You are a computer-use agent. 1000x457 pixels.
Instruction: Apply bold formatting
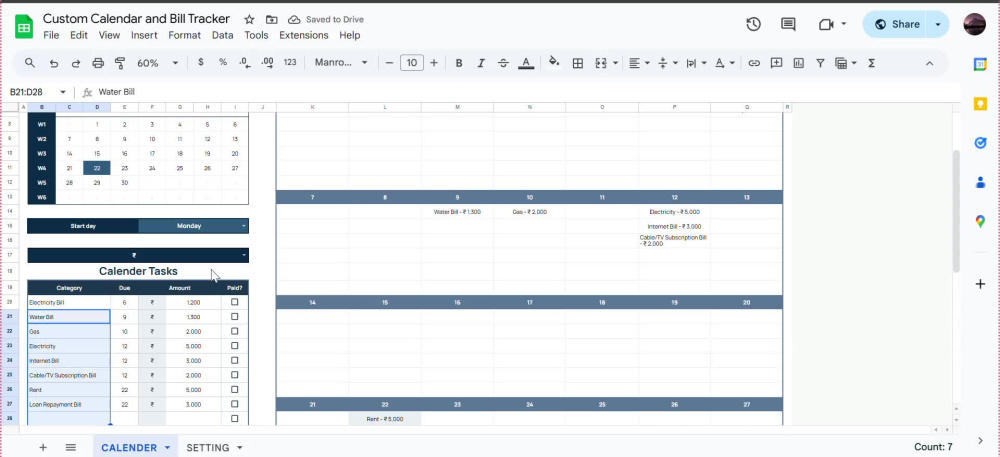coord(459,62)
